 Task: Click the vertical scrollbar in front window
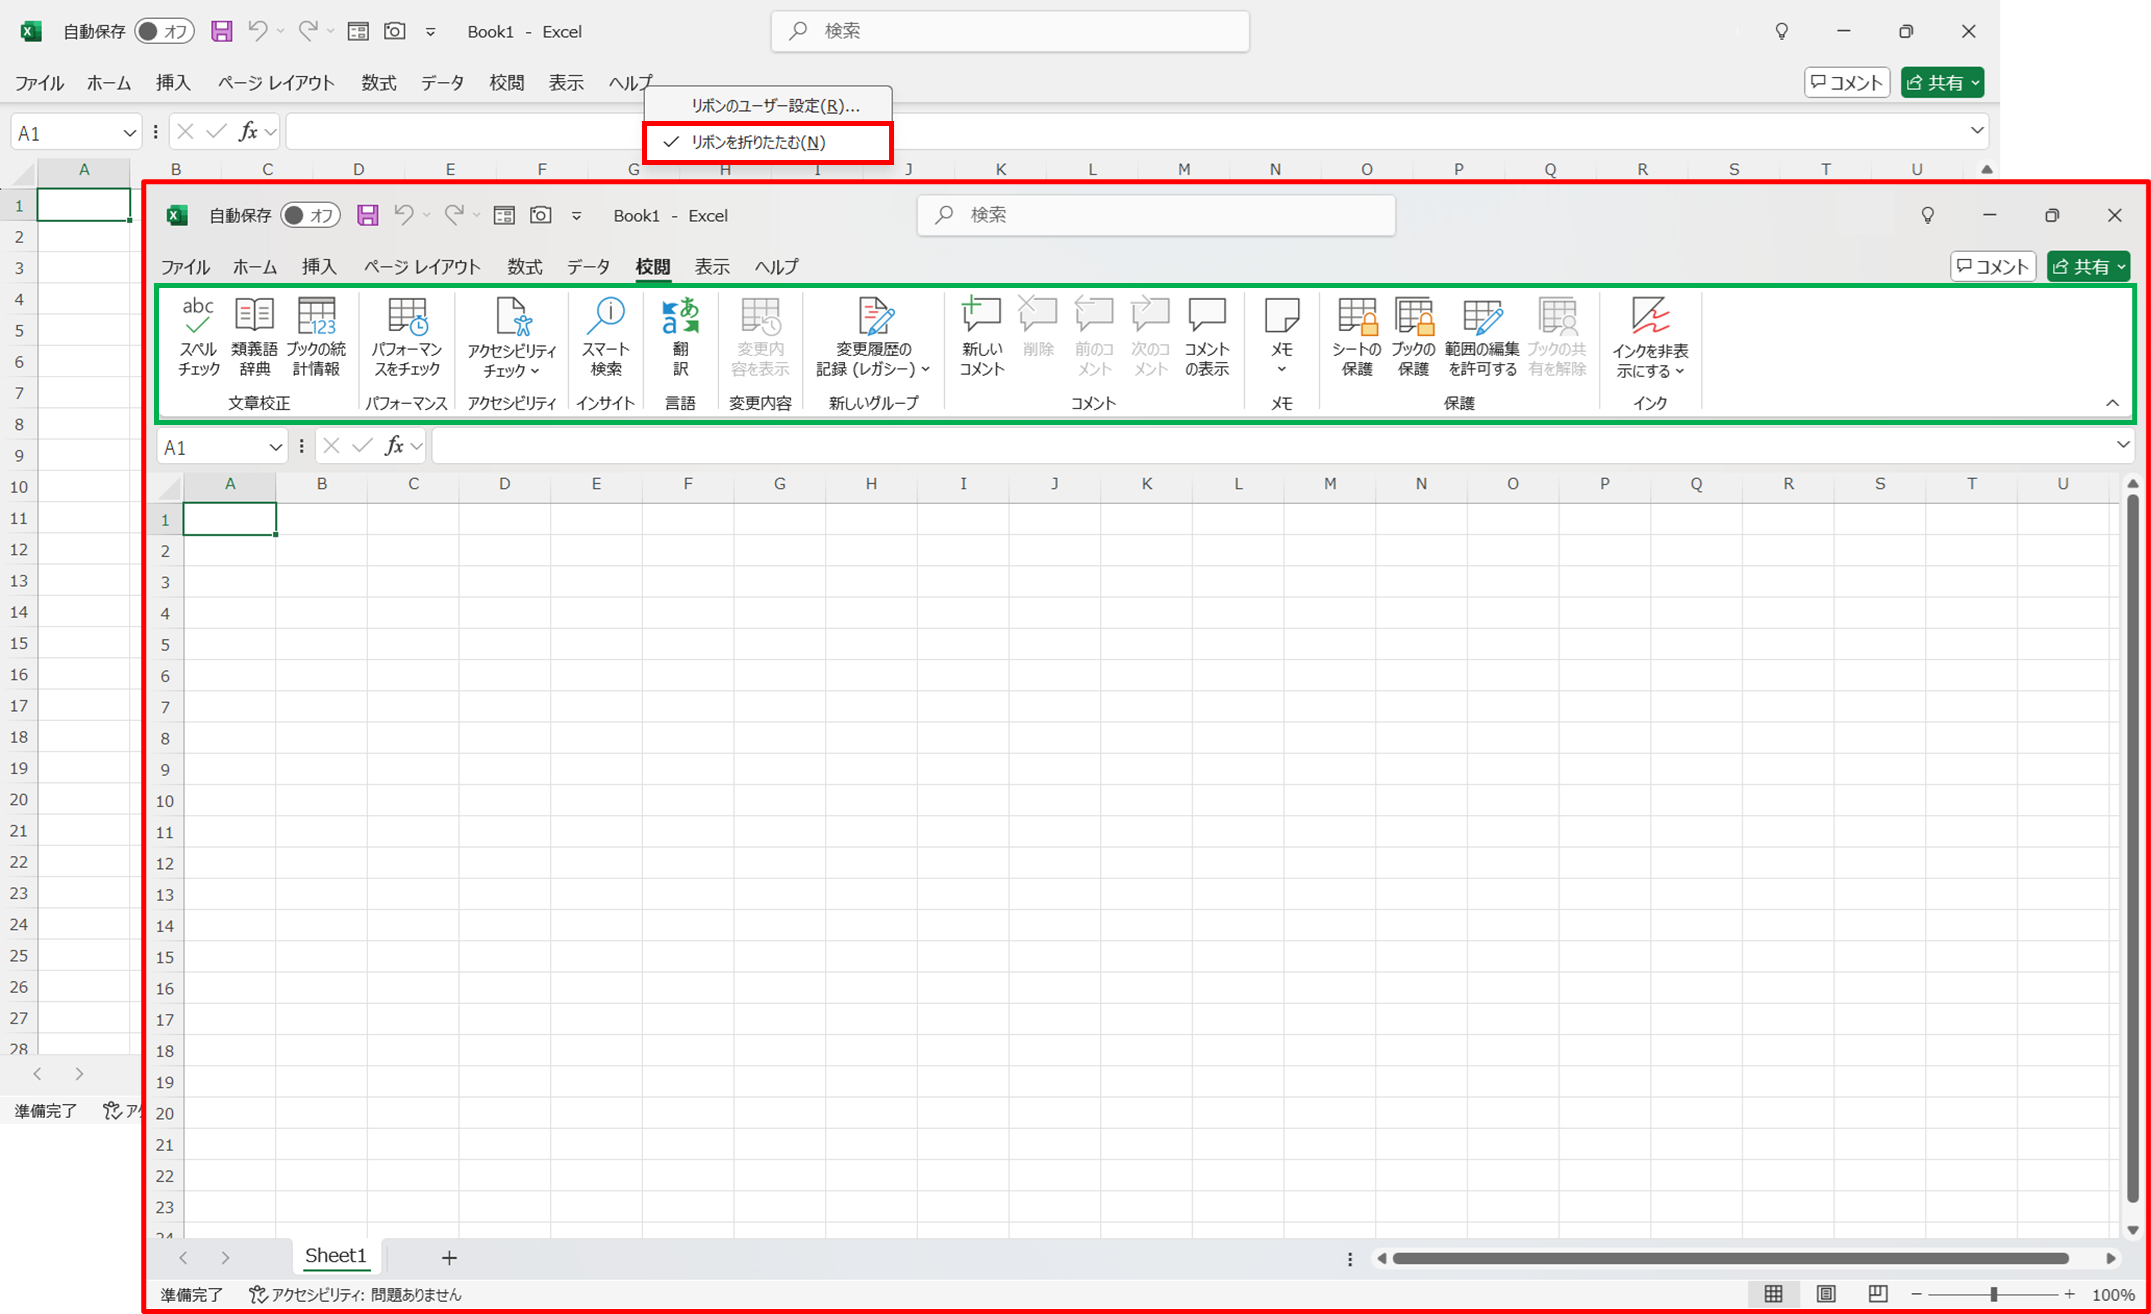2132,848
